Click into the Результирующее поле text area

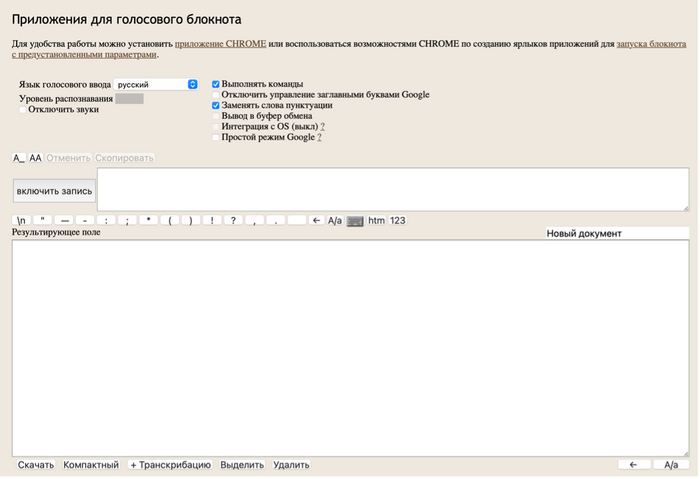350,348
